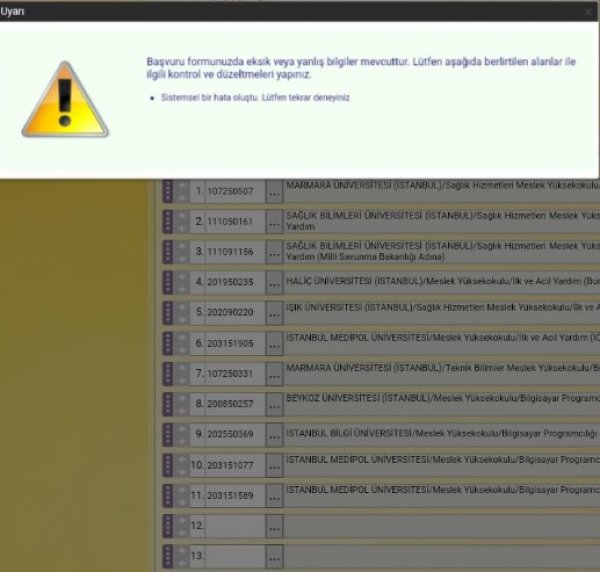Grab the drag handle of row 4
Viewport: 600px width, 572px height.
pyautogui.click(x=167, y=282)
